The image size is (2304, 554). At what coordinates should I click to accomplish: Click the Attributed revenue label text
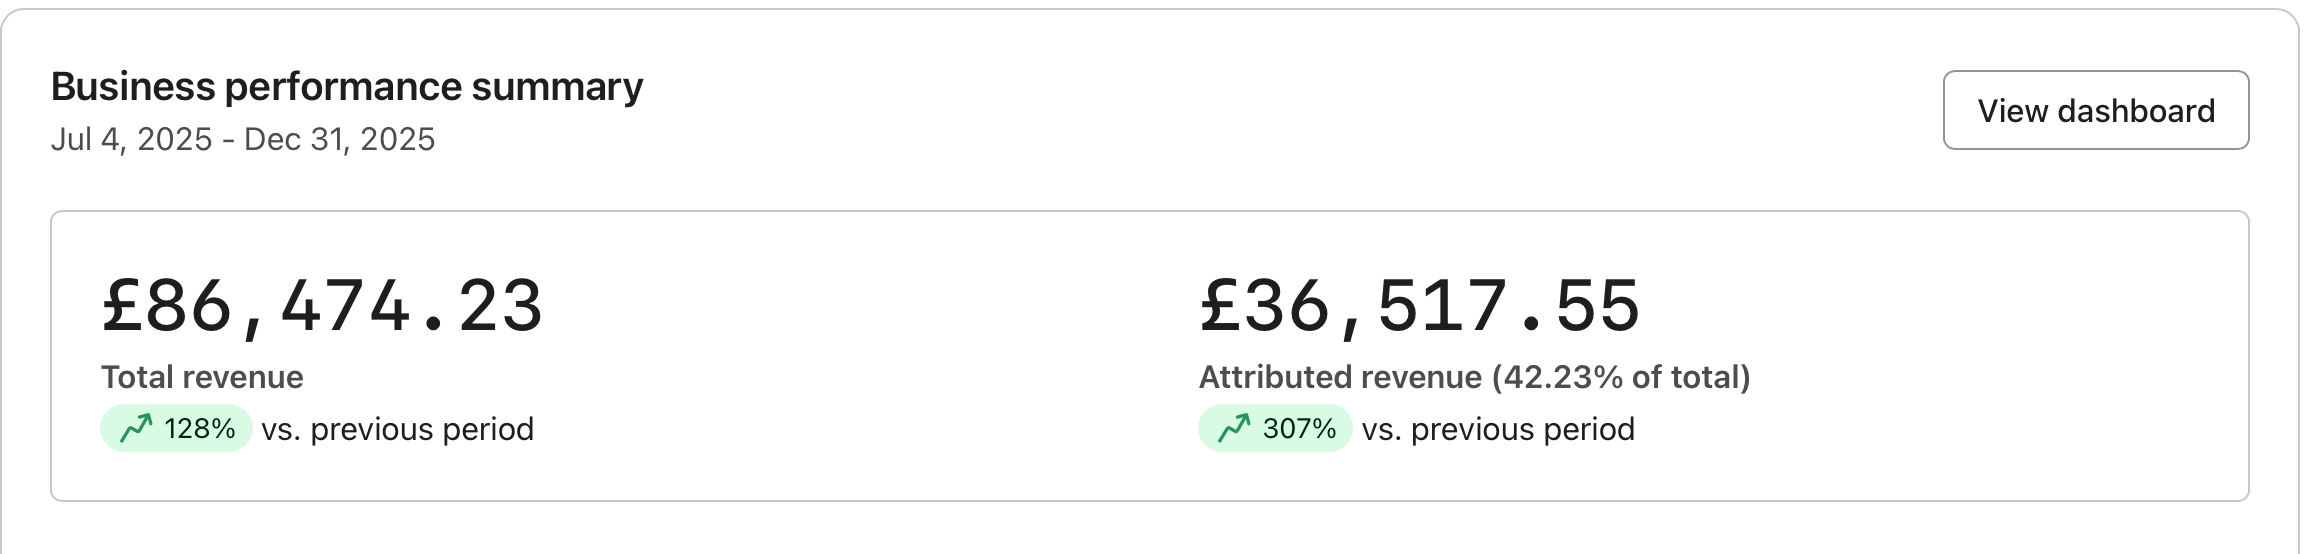1340,377
